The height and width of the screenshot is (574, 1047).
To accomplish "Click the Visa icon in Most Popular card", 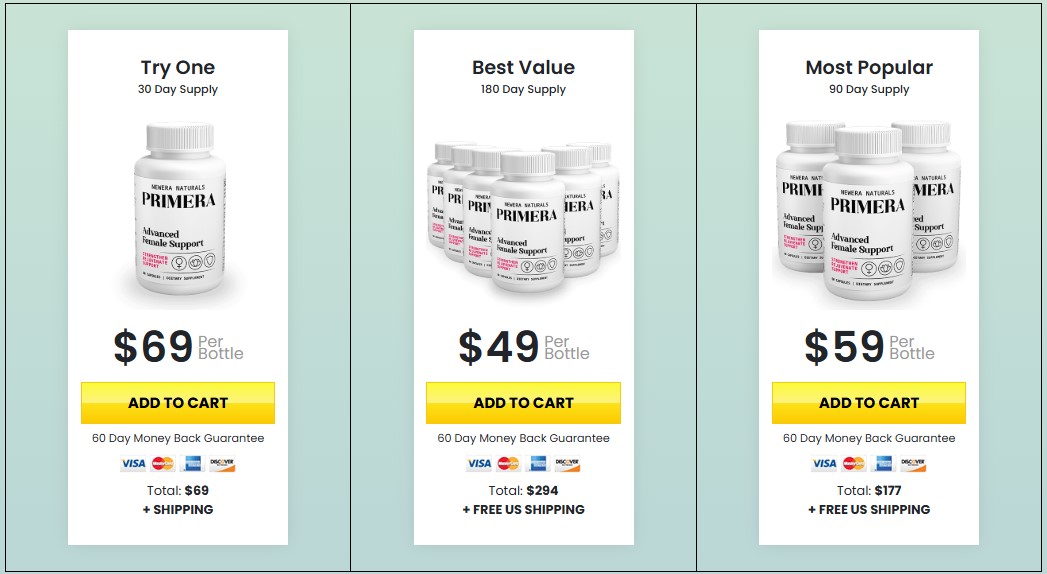I will [x=824, y=464].
